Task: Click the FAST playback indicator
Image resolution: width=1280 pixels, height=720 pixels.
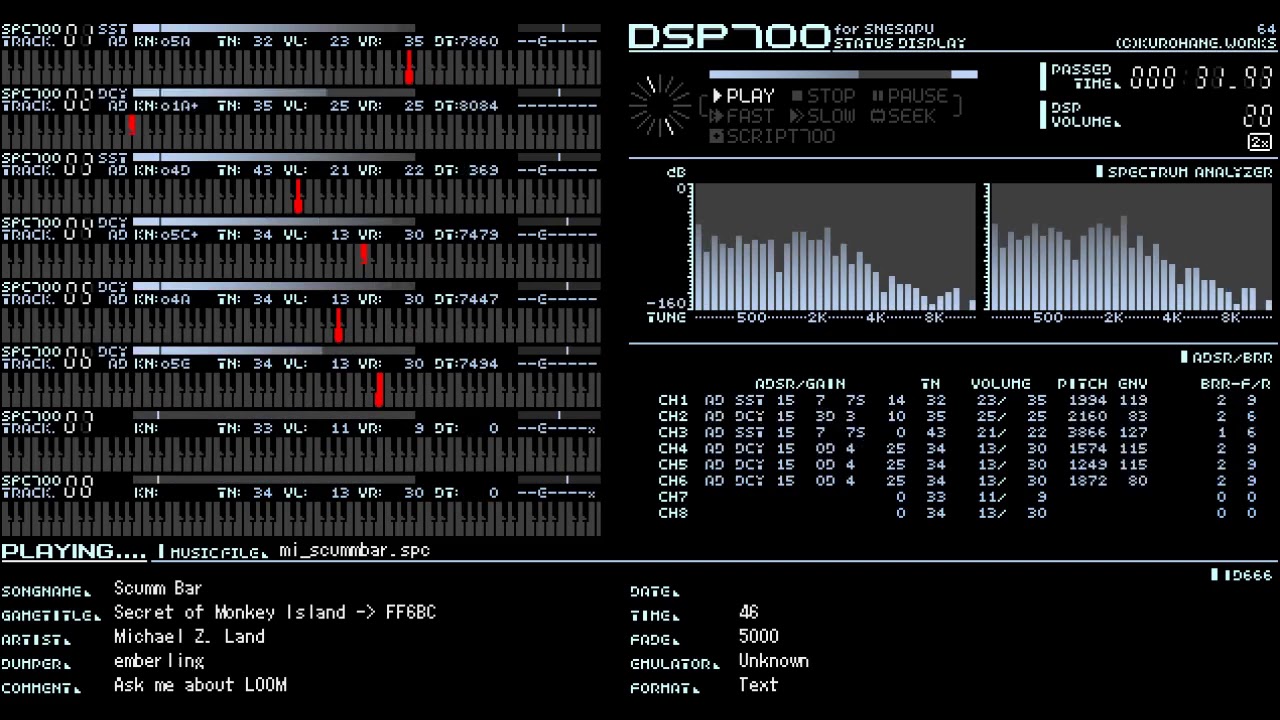Action: pos(743,116)
